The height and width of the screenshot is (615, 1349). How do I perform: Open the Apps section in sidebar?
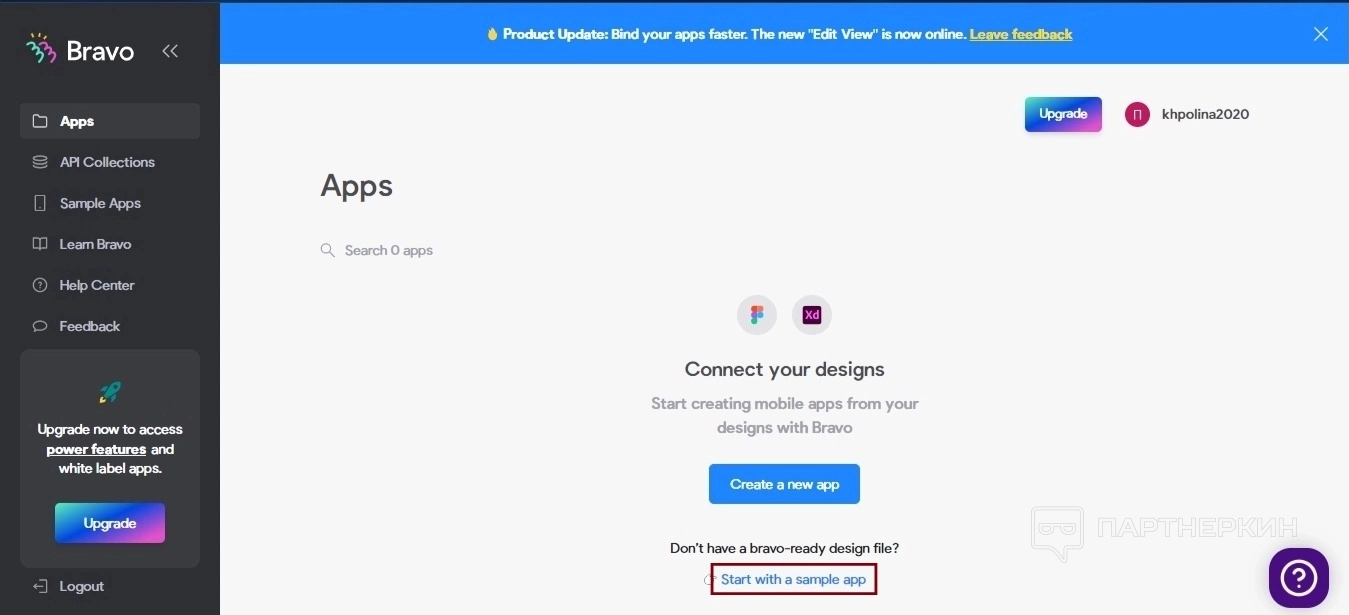[x=110, y=121]
